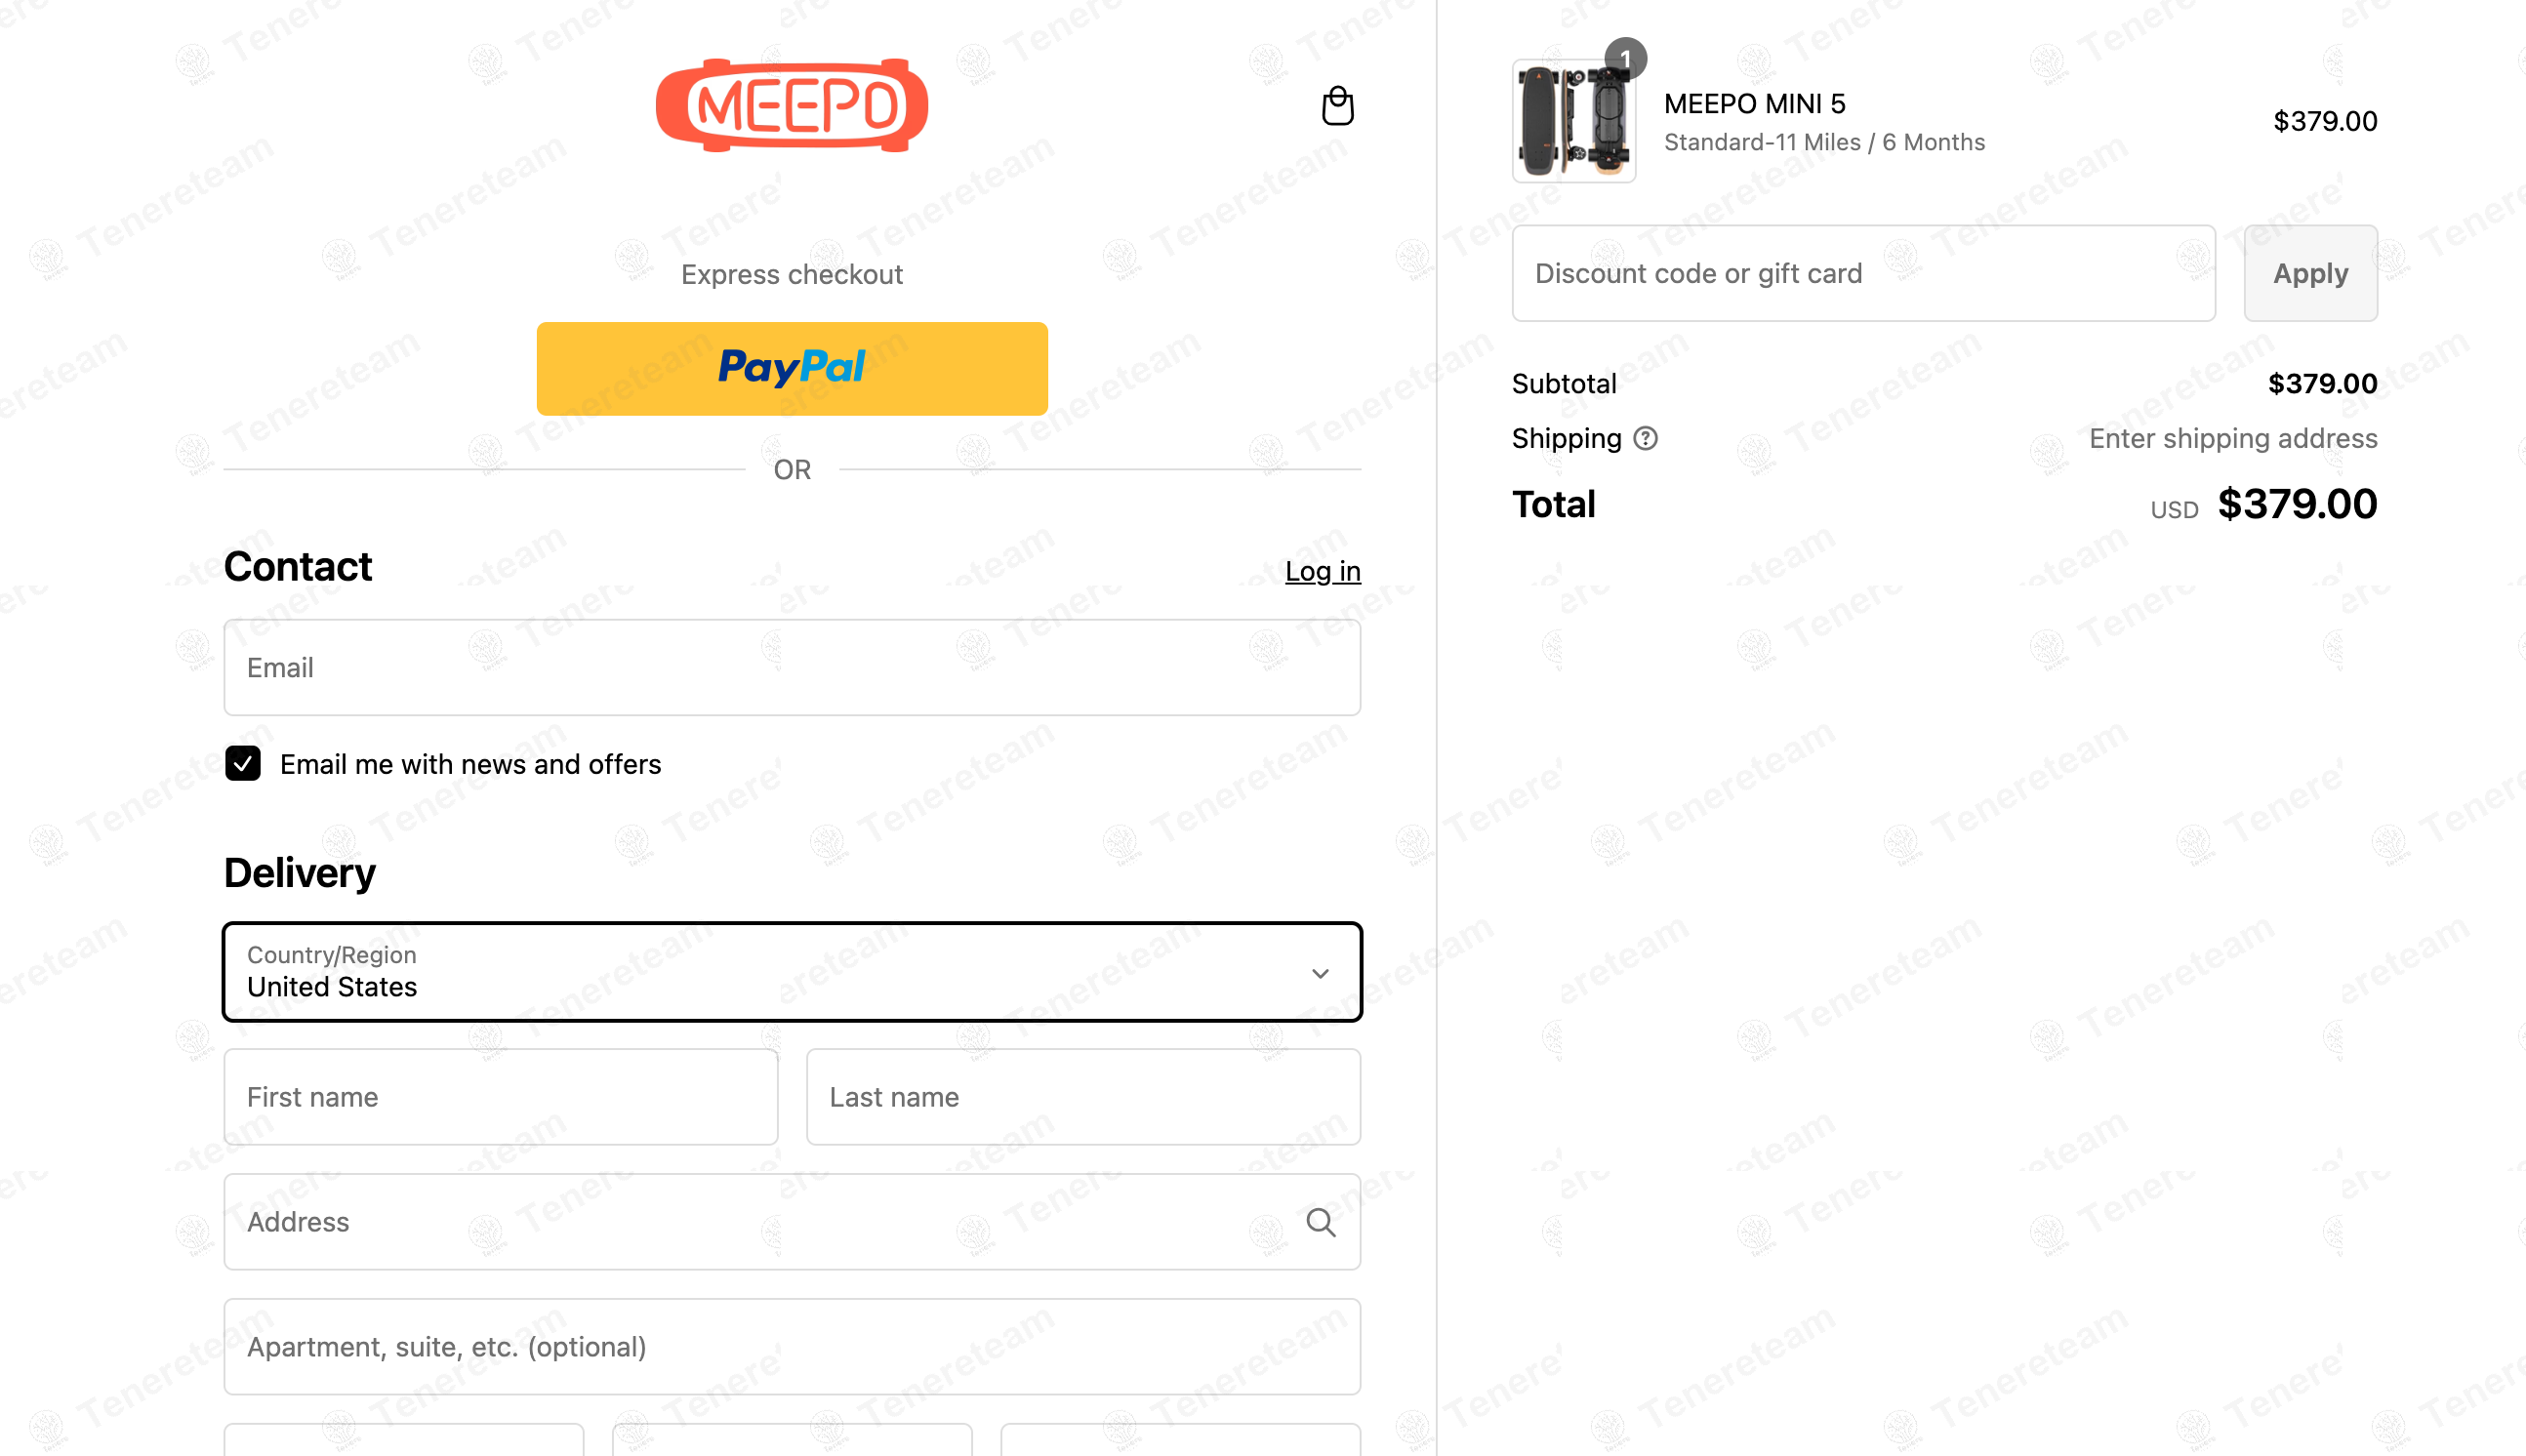This screenshot has height=1456, width=2526.
Task: Click the Country/Region chevron arrow
Action: (1320, 973)
